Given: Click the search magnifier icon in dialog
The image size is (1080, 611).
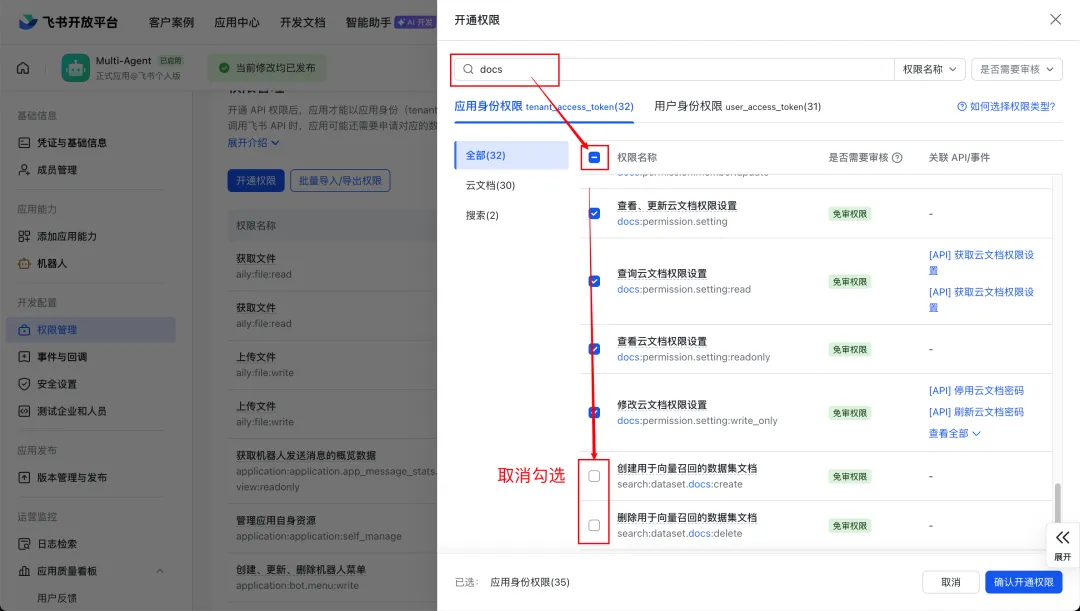Looking at the screenshot, I should (468, 69).
